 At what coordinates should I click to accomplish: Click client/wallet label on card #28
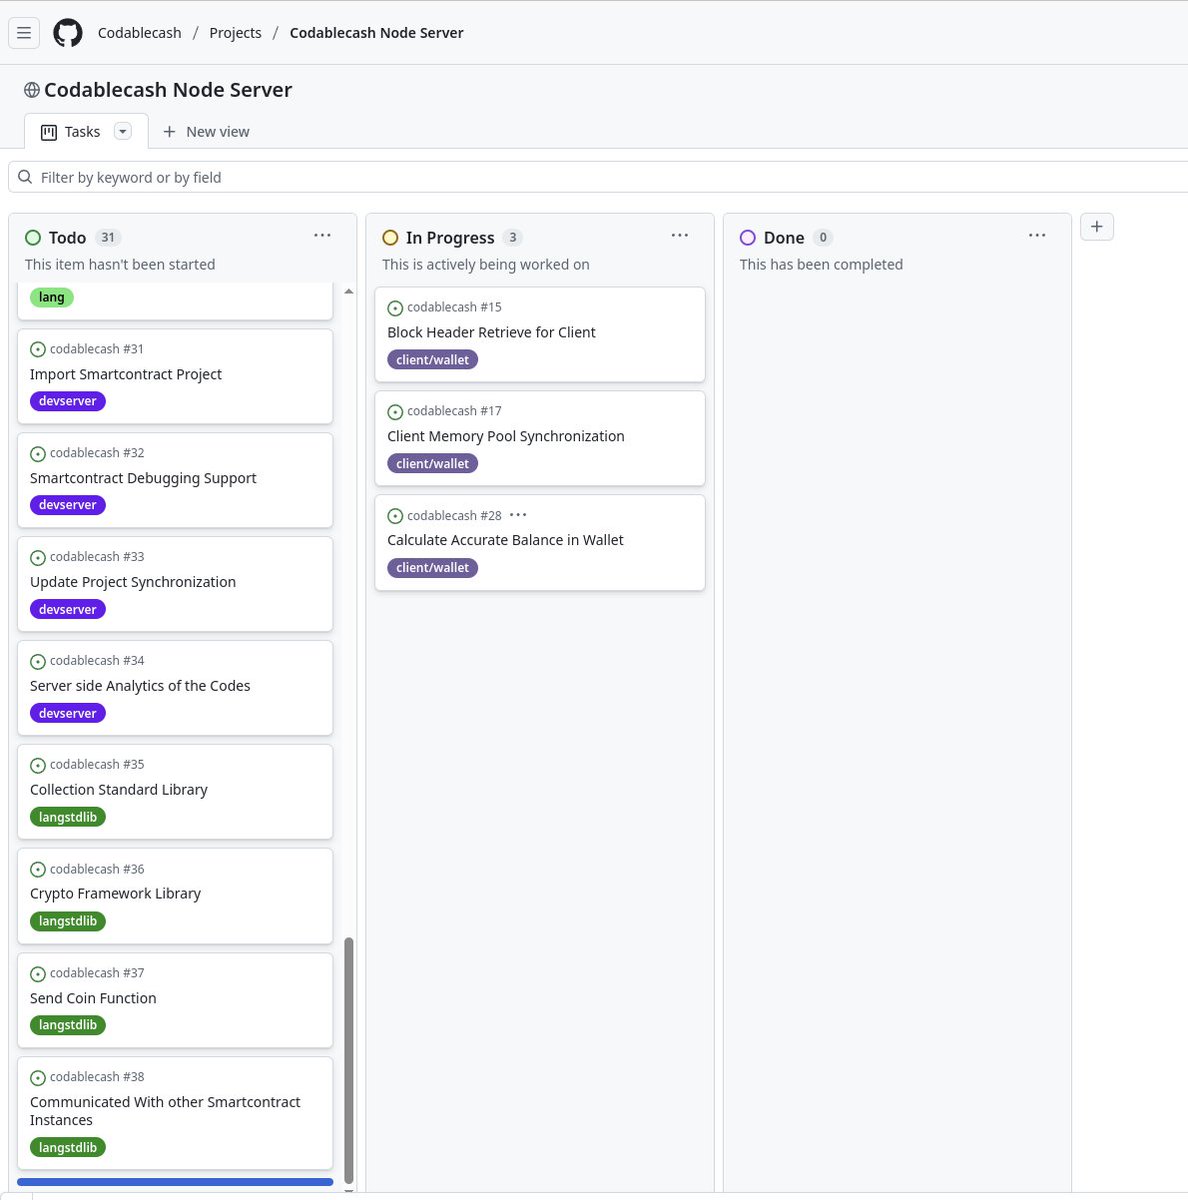432,568
